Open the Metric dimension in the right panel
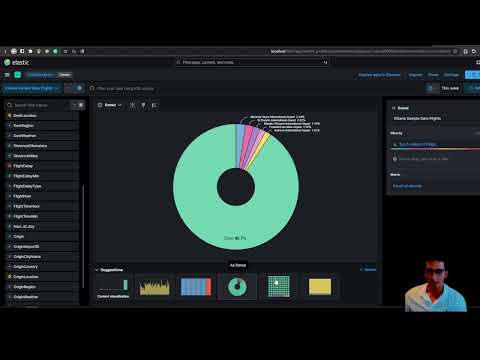 (x=435, y=186)
